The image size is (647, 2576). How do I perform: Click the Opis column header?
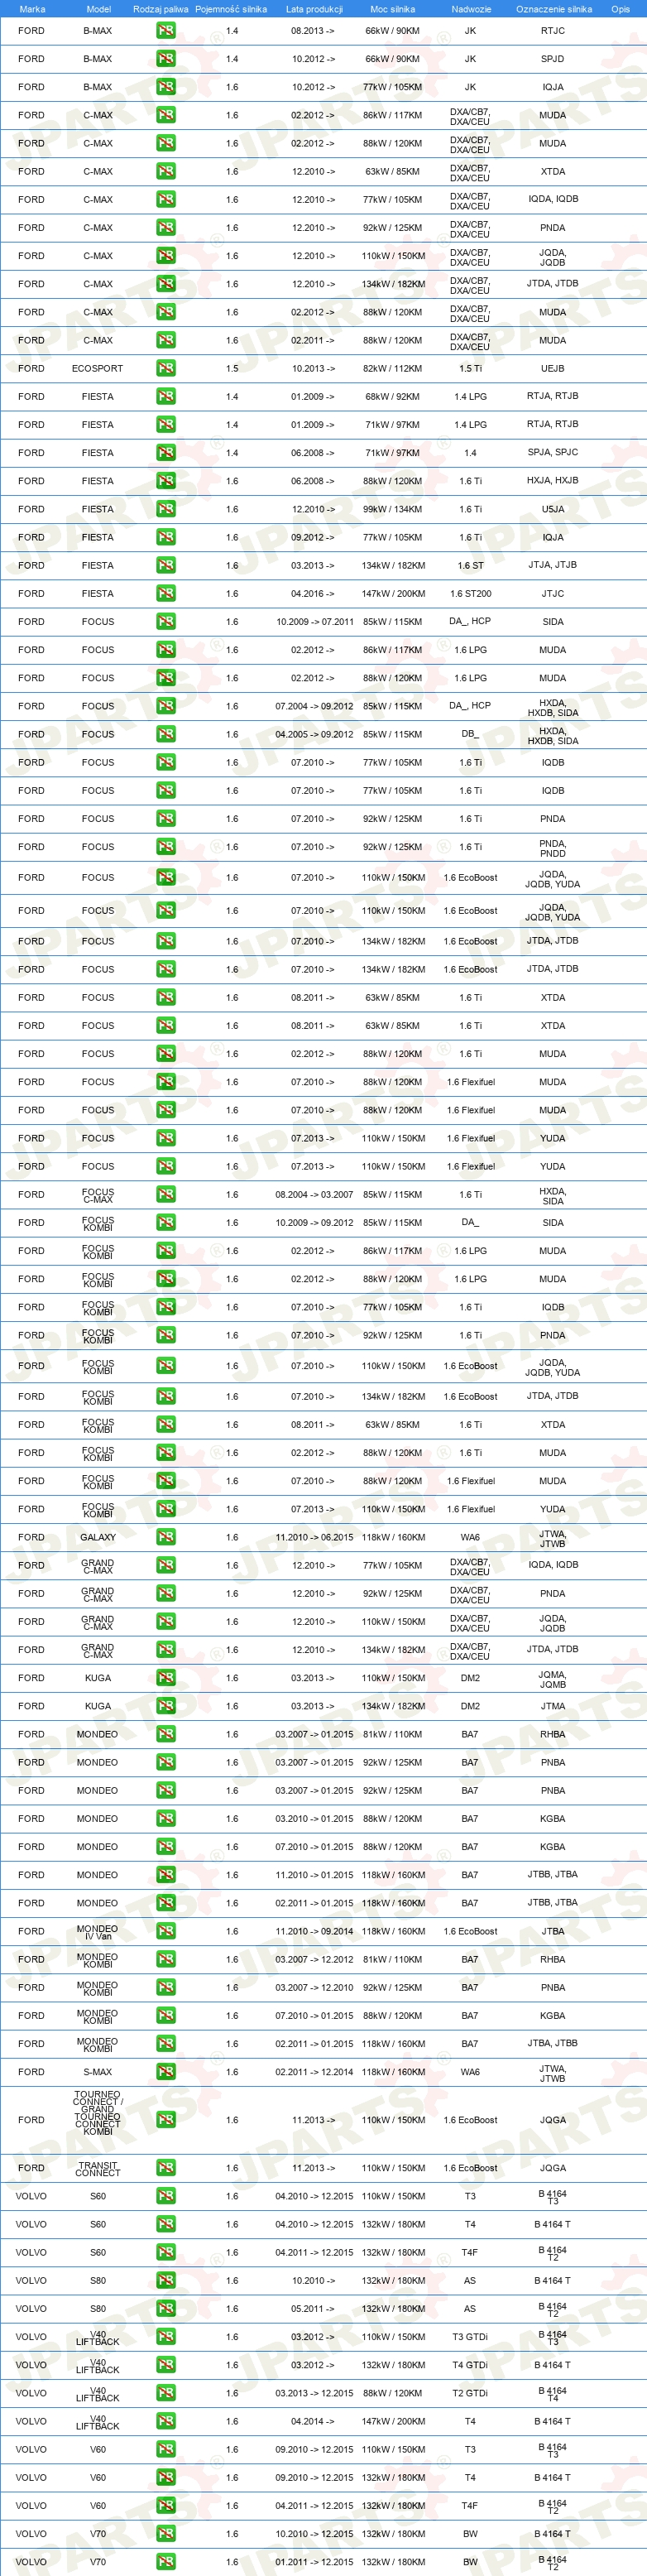point(621,9)
